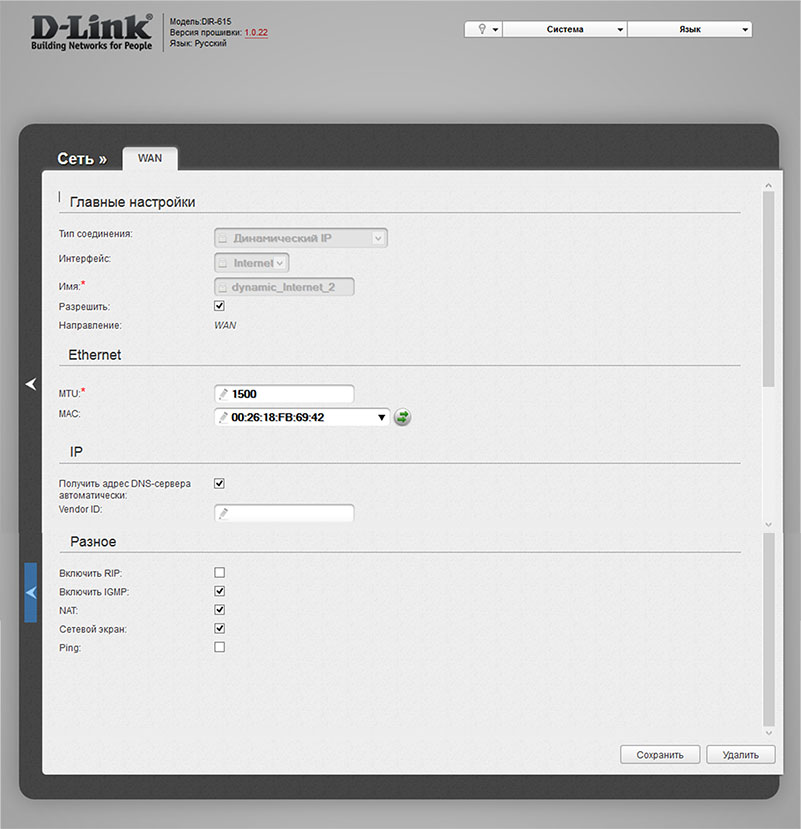801x829 pixels.
Task: Click the vertical scrollbar of the settings panel
Action: click(x=768, y=290)
